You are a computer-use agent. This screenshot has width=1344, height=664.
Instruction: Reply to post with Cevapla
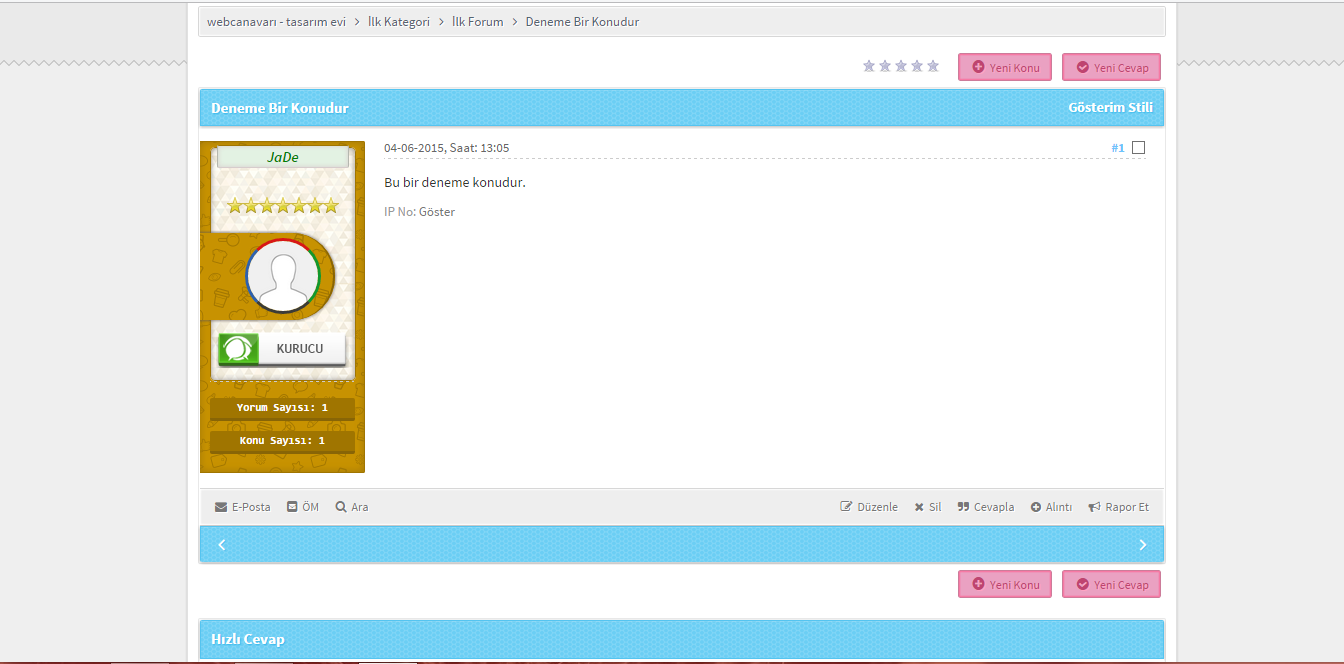pyautogui.click(x=963, y=507)
